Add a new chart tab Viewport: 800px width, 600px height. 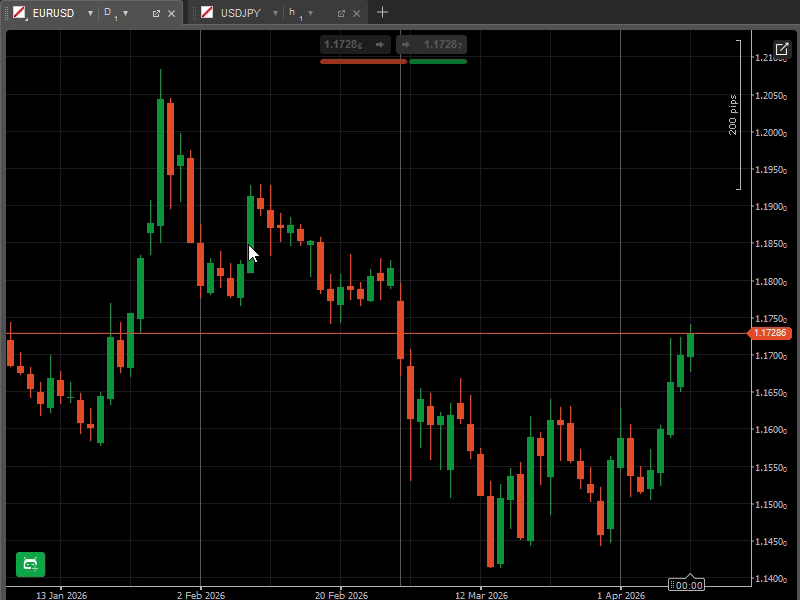382,13
